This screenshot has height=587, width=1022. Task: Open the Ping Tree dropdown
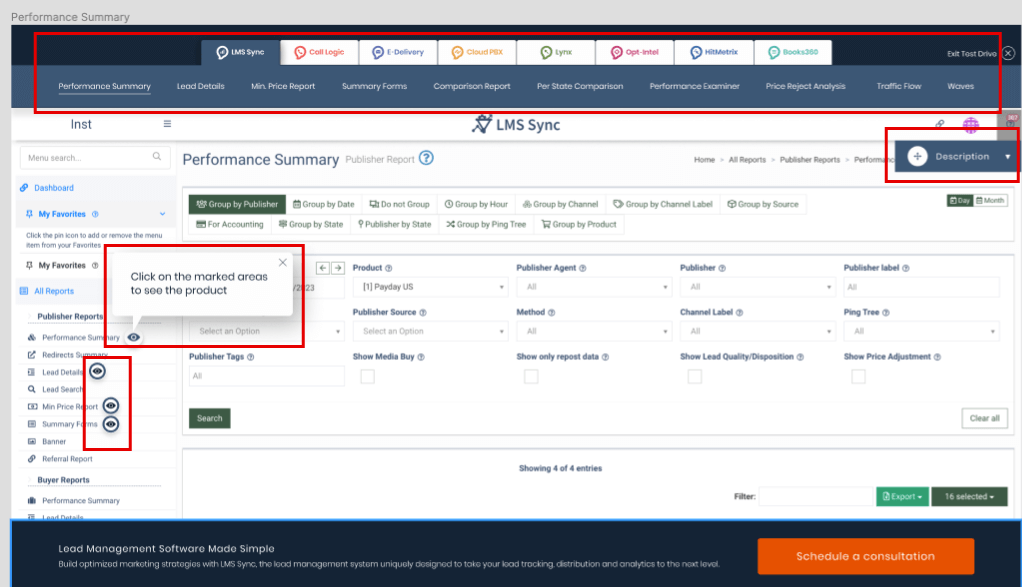click(921, 331)
